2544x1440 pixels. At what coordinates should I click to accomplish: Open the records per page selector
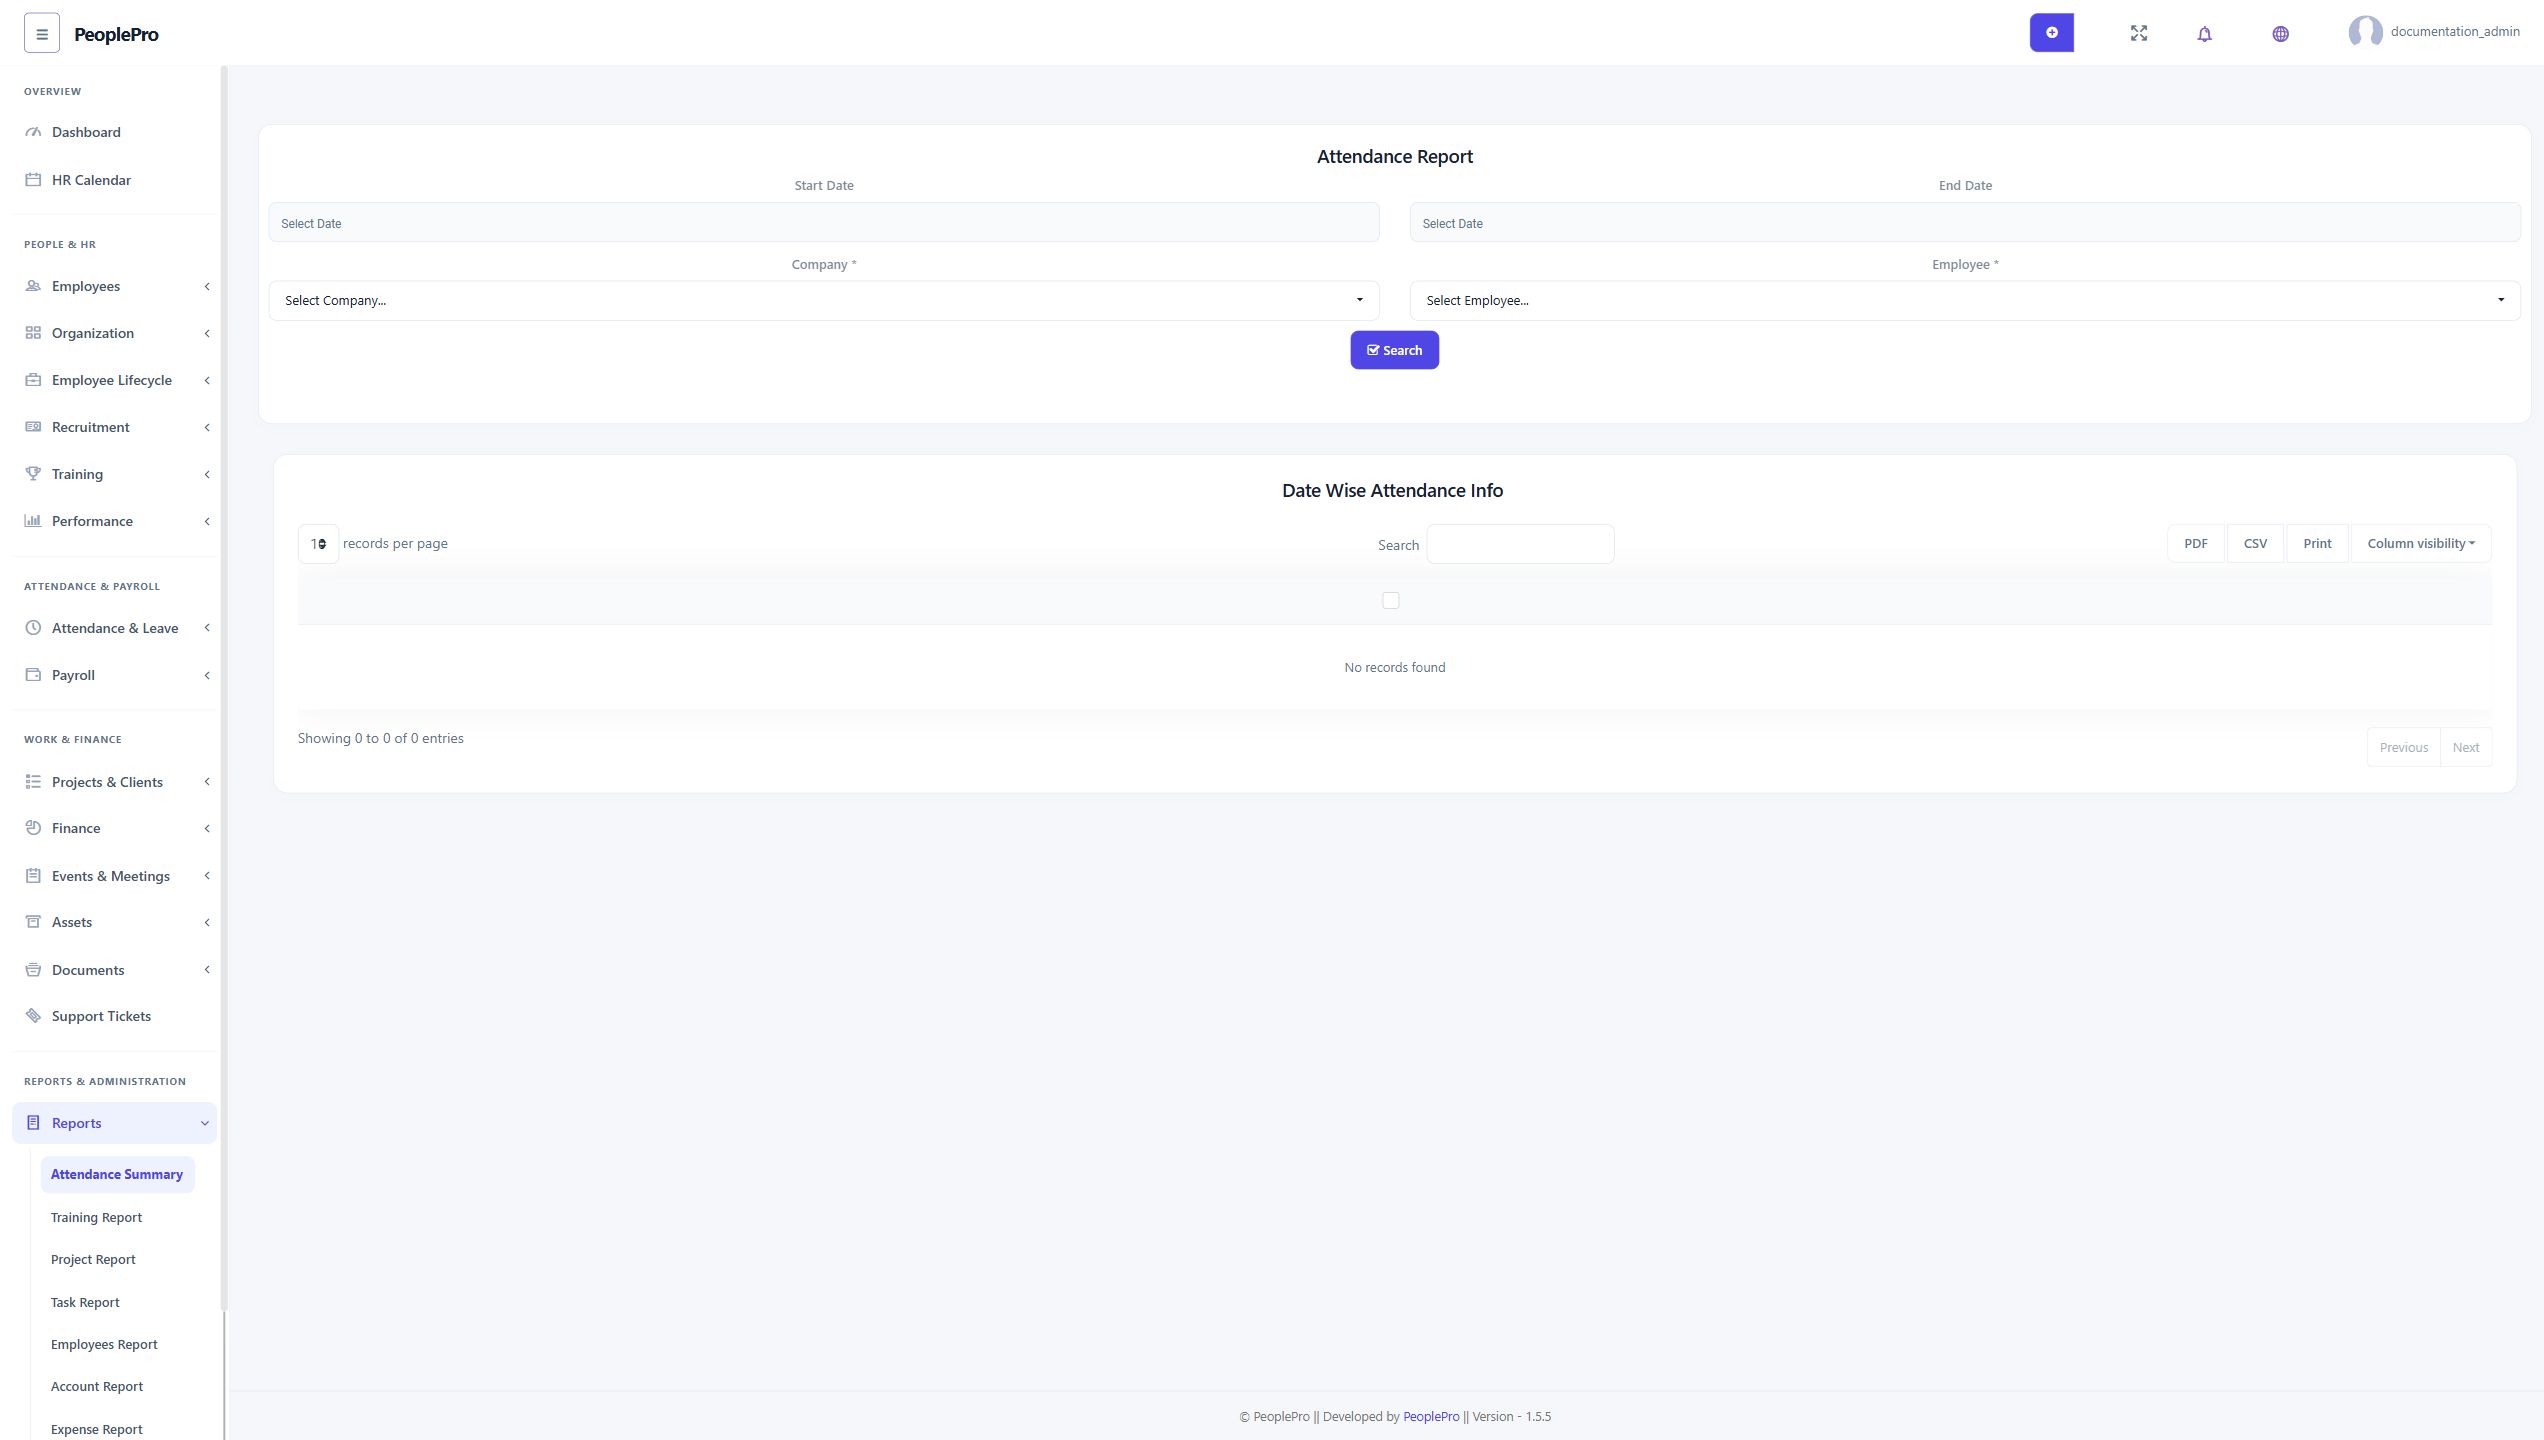tap(318, 544)
